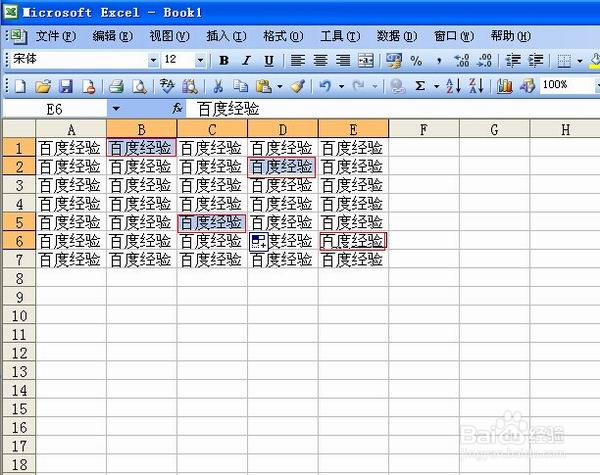This screenshot has width=600, height=475.
Task: Open Print Preview icon
Action: [x=139, y=86]
